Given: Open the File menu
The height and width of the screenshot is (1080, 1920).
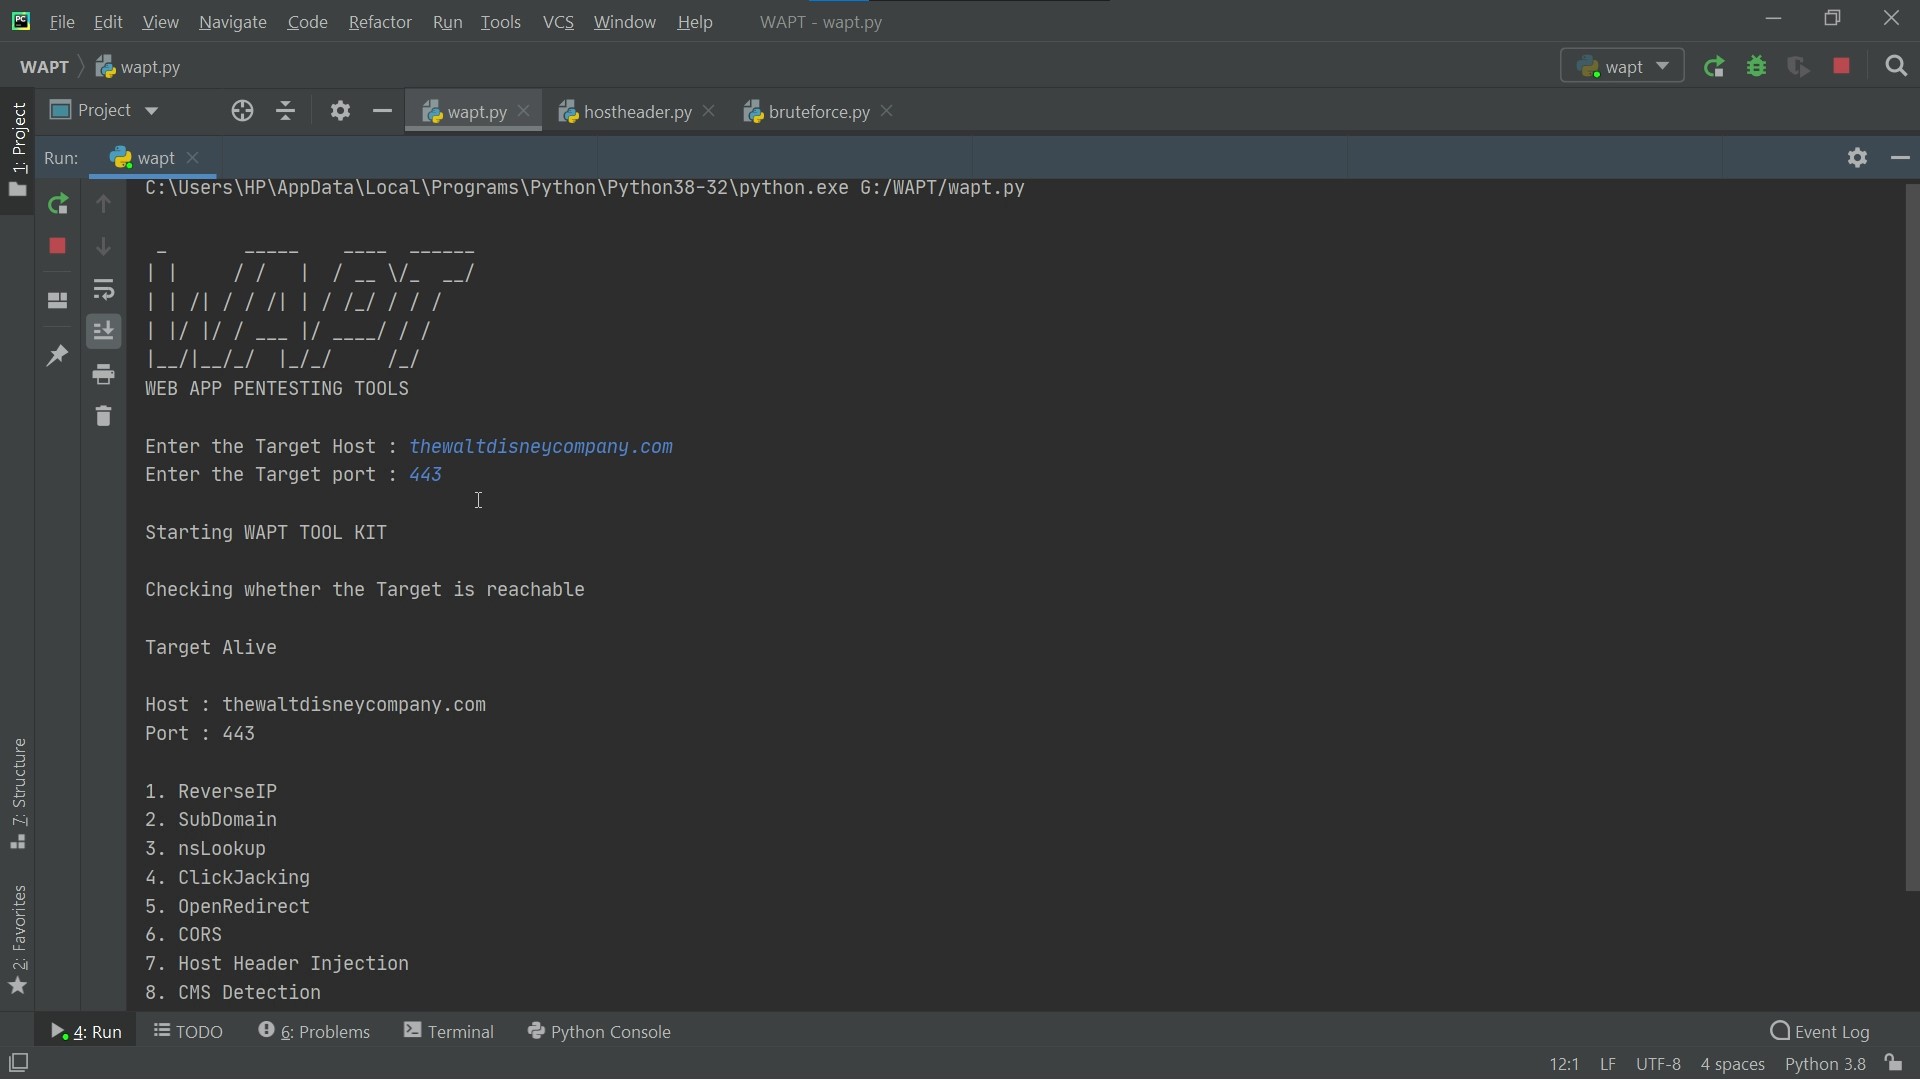Looking at the screenshot, I should pyautogui.click(x=62, y=22).
